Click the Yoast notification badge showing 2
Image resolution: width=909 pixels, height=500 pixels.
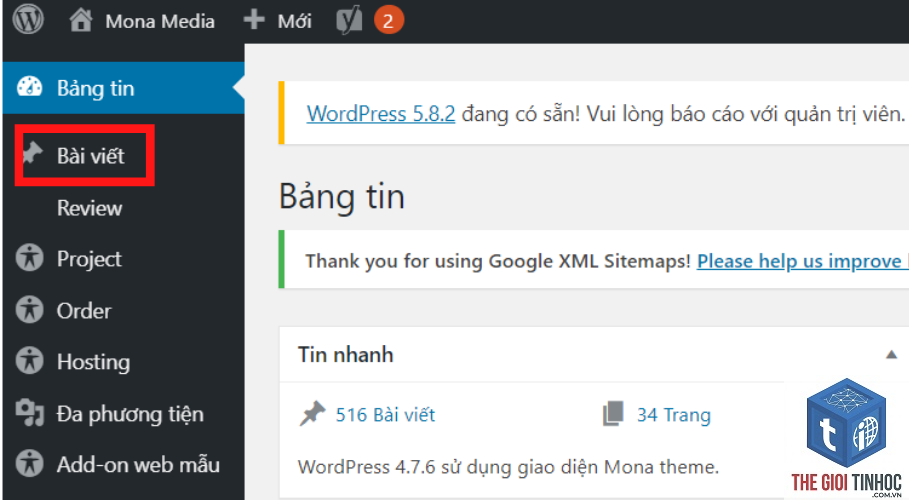(x=388, y=21)
